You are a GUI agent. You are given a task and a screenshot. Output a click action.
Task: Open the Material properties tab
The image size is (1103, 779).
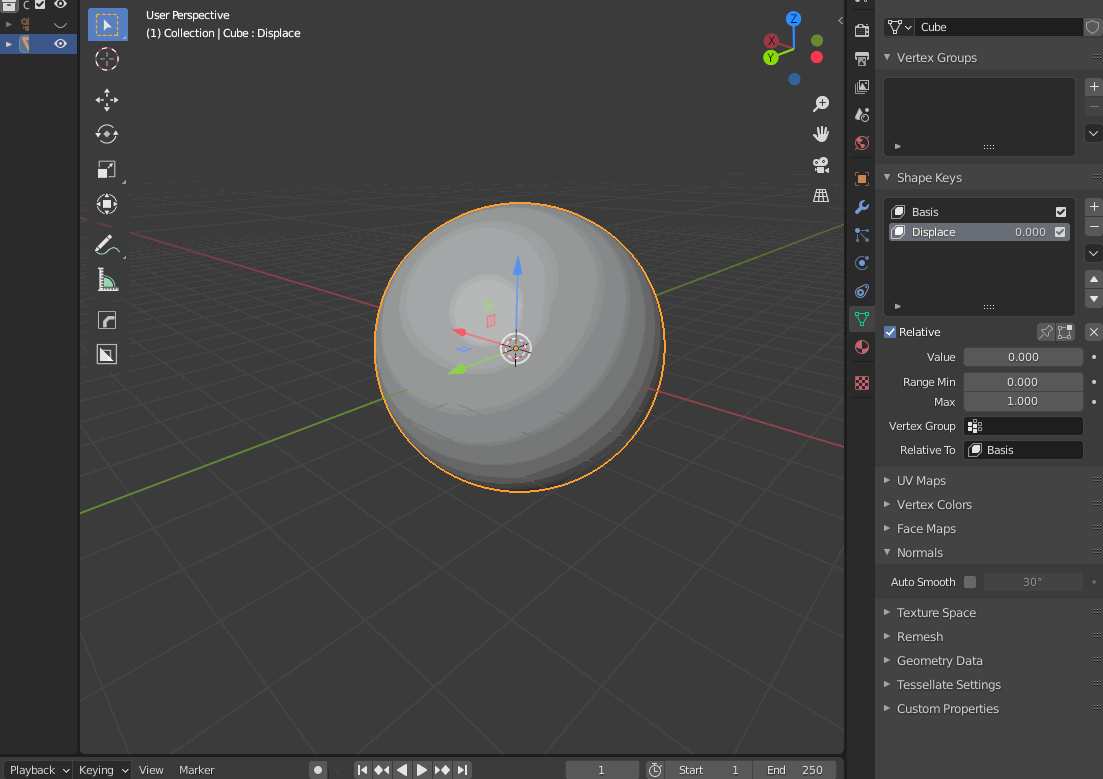[x=862, y=347]
